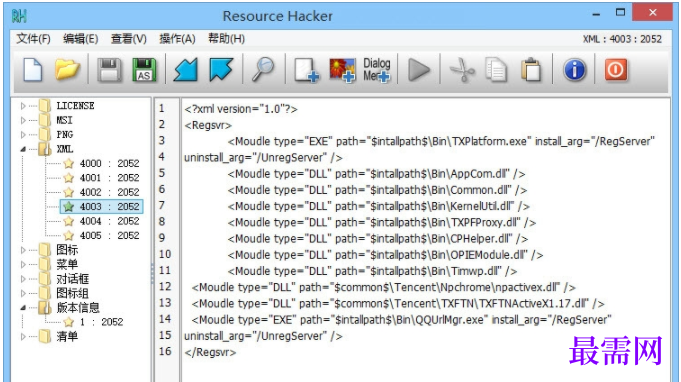The width and height of the screenshot is (681, 382).
Task: Click the Dialog Menu add icon
Action: 377,69
